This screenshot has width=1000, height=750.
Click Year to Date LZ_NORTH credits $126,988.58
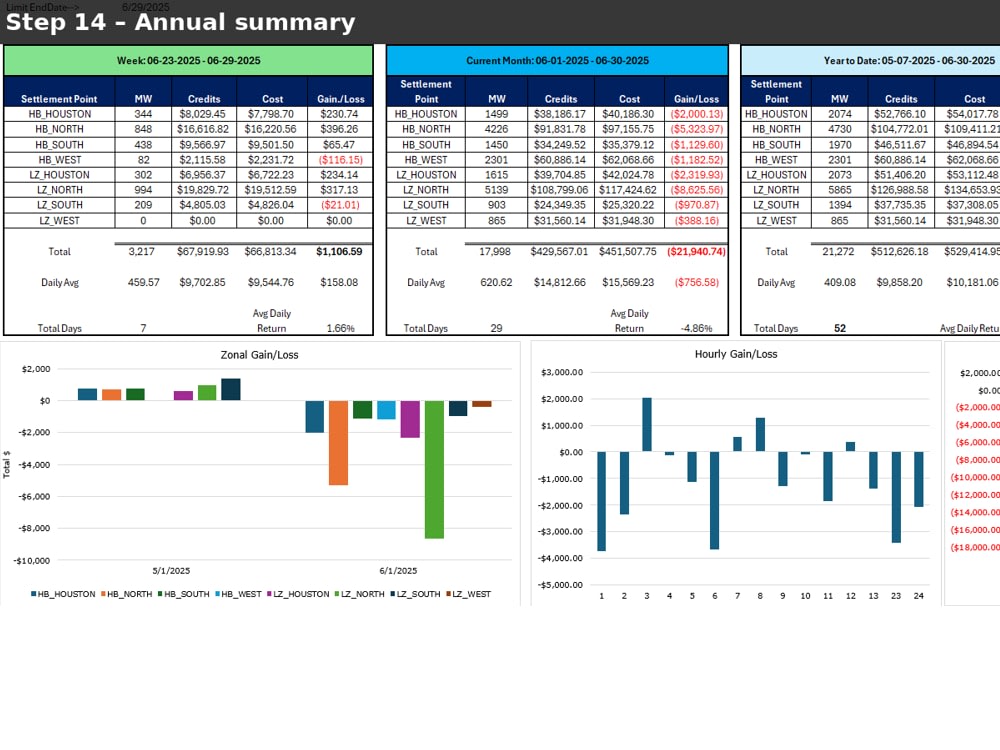point(899,189)
